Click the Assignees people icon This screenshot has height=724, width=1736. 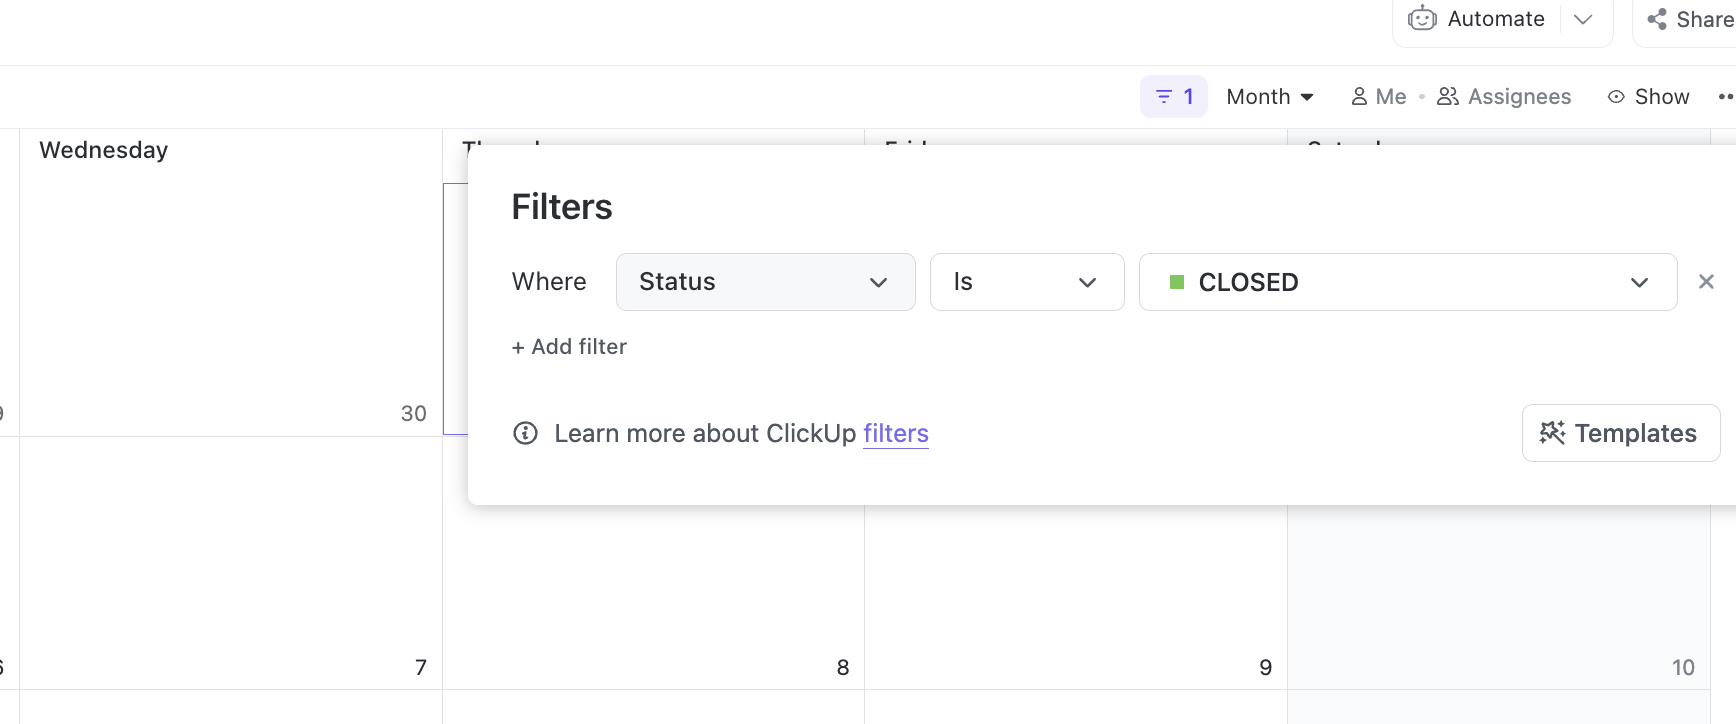pos(1448,97)
